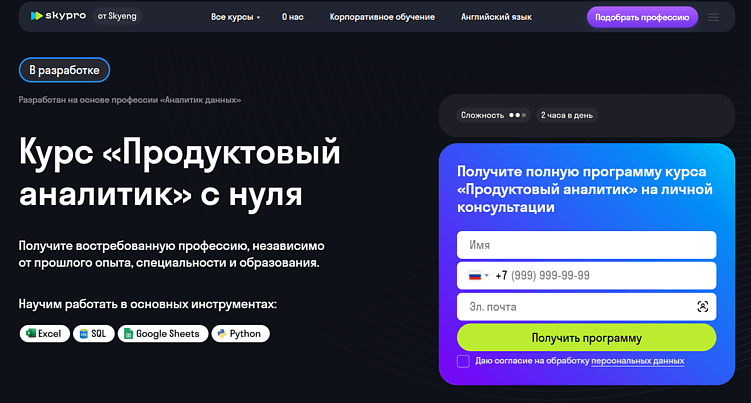751x403 pixels.
Task: Open Английский язык menu item
Action: coord(496,17)
